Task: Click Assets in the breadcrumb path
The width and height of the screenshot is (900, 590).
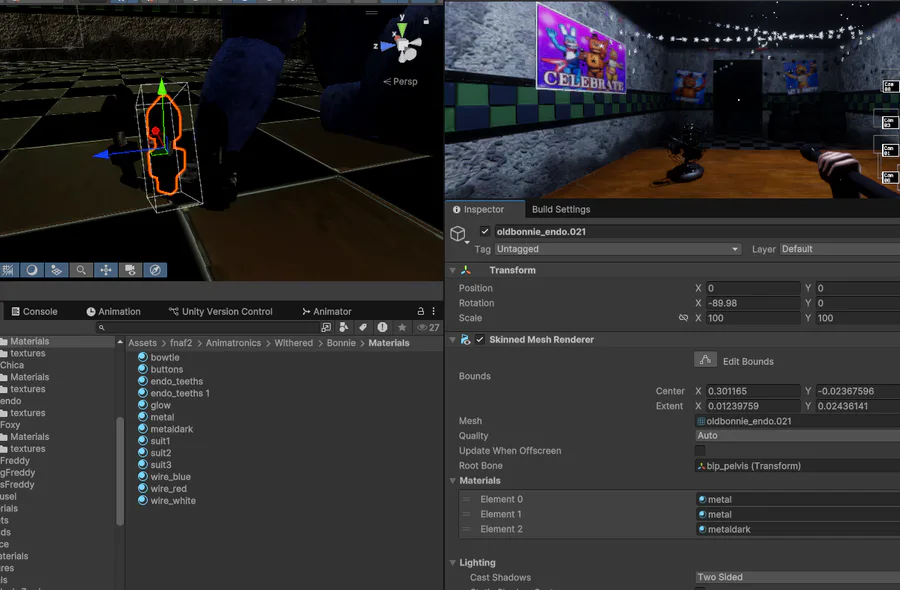Action: [x=142, y=343]
